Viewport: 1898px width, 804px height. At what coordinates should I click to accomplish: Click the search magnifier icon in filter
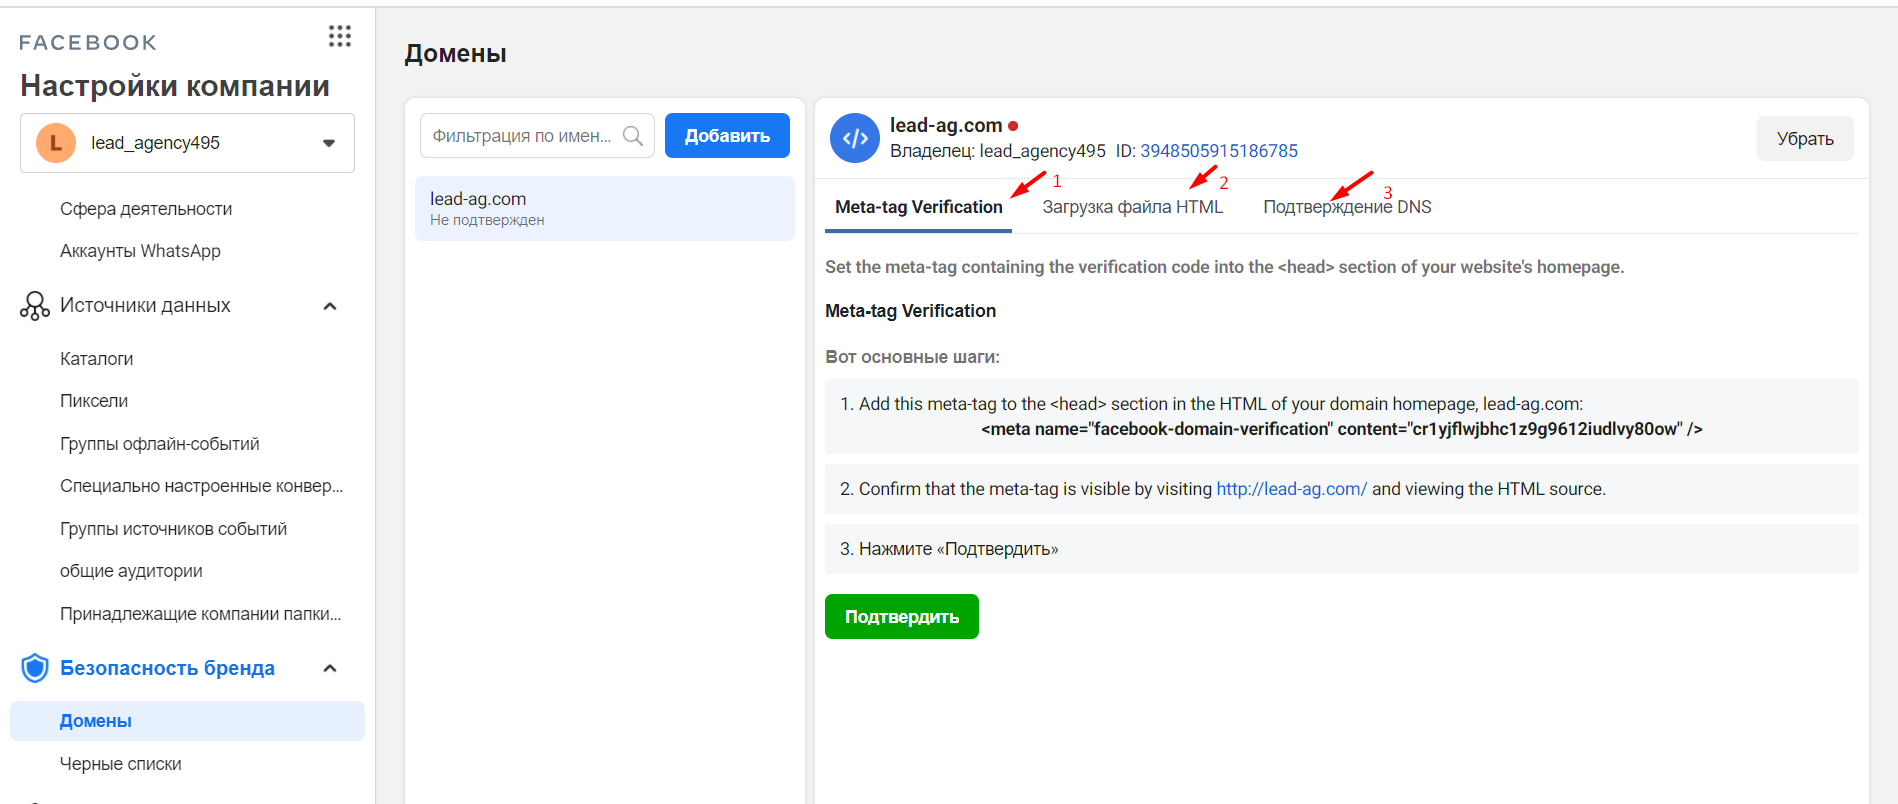tap(633, 136)
